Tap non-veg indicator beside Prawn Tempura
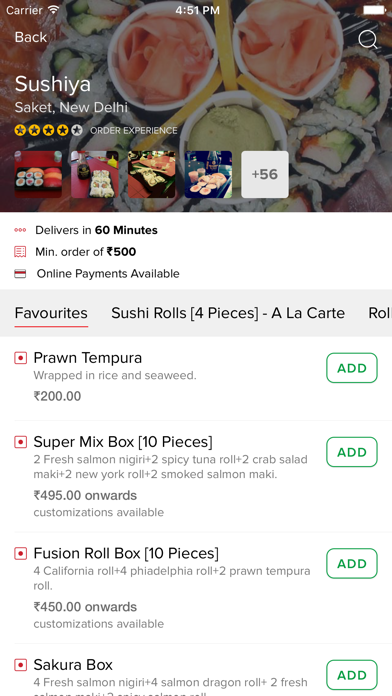Viewport: 392px width, 696px height. [20, 358]
